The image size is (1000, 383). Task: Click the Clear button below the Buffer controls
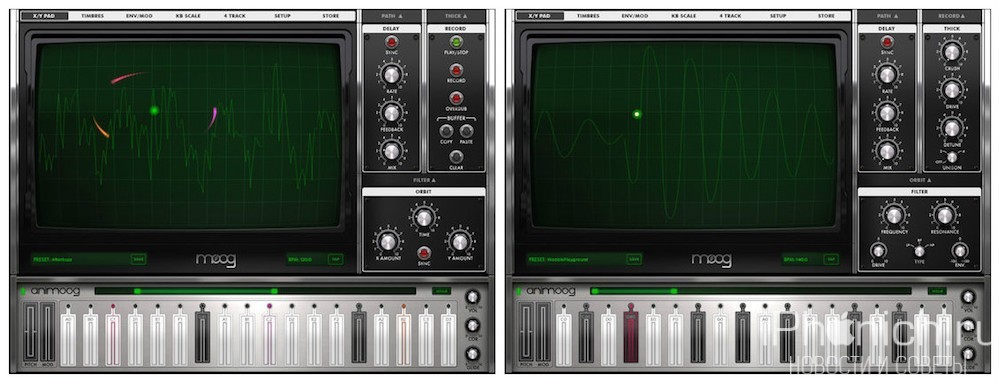(455, 157)
